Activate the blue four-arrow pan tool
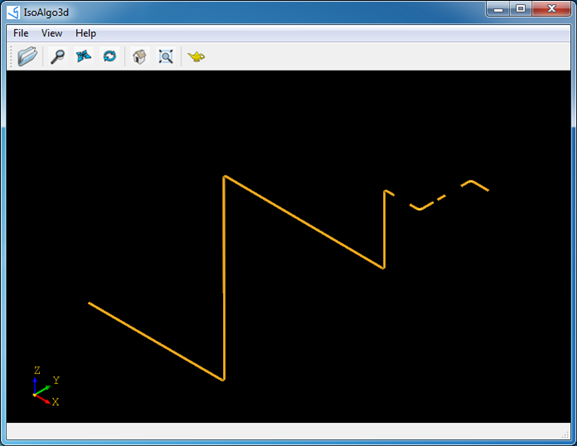This screenshot has width=577, height=446. pyautogui.click(x=84, y=56)
